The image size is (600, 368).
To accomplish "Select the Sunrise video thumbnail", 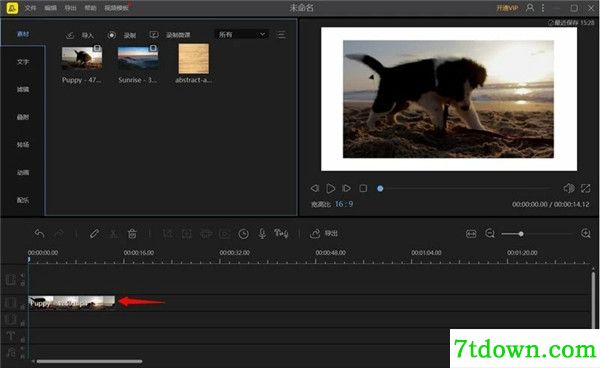I will [x=138, y=58].
